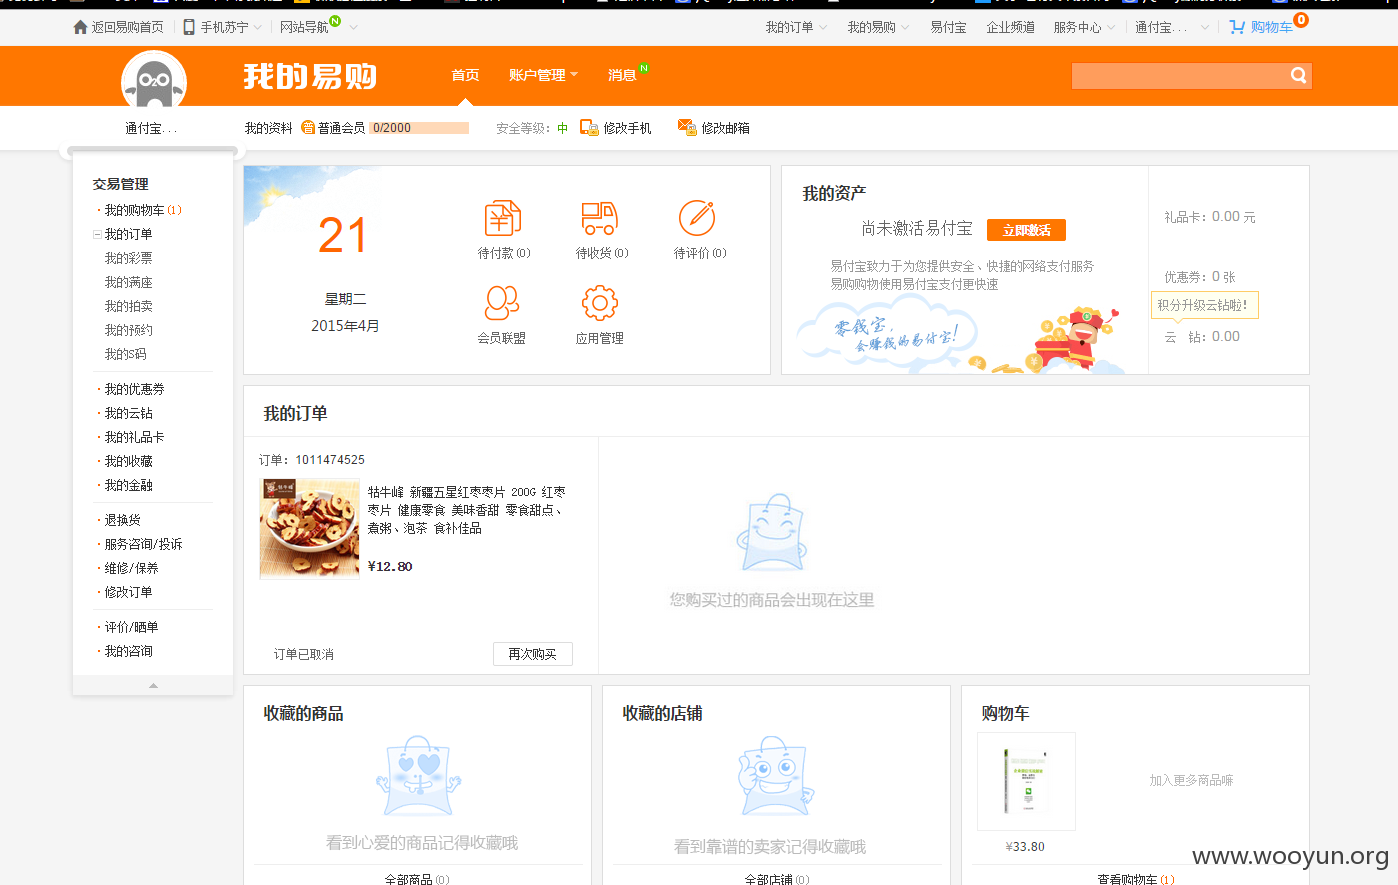The image size is (1398, 885).
Task: Expand the 服务中心 dropdown
Action: pos(1111,27)
